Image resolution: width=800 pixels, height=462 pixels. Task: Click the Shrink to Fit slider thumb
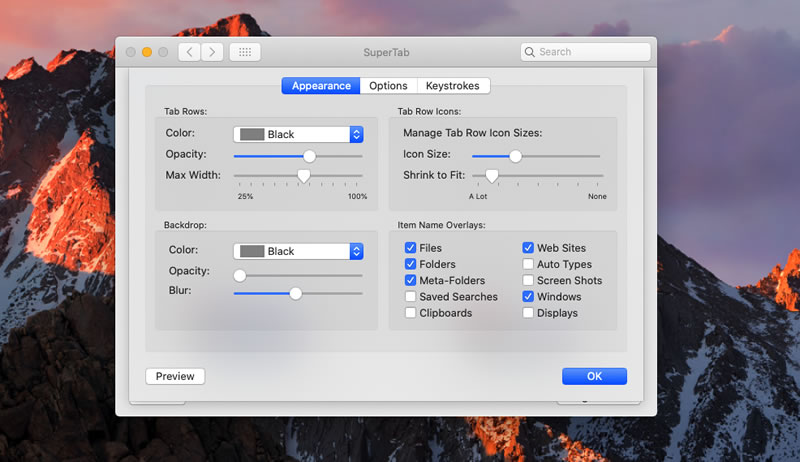(x=492, y=176)
